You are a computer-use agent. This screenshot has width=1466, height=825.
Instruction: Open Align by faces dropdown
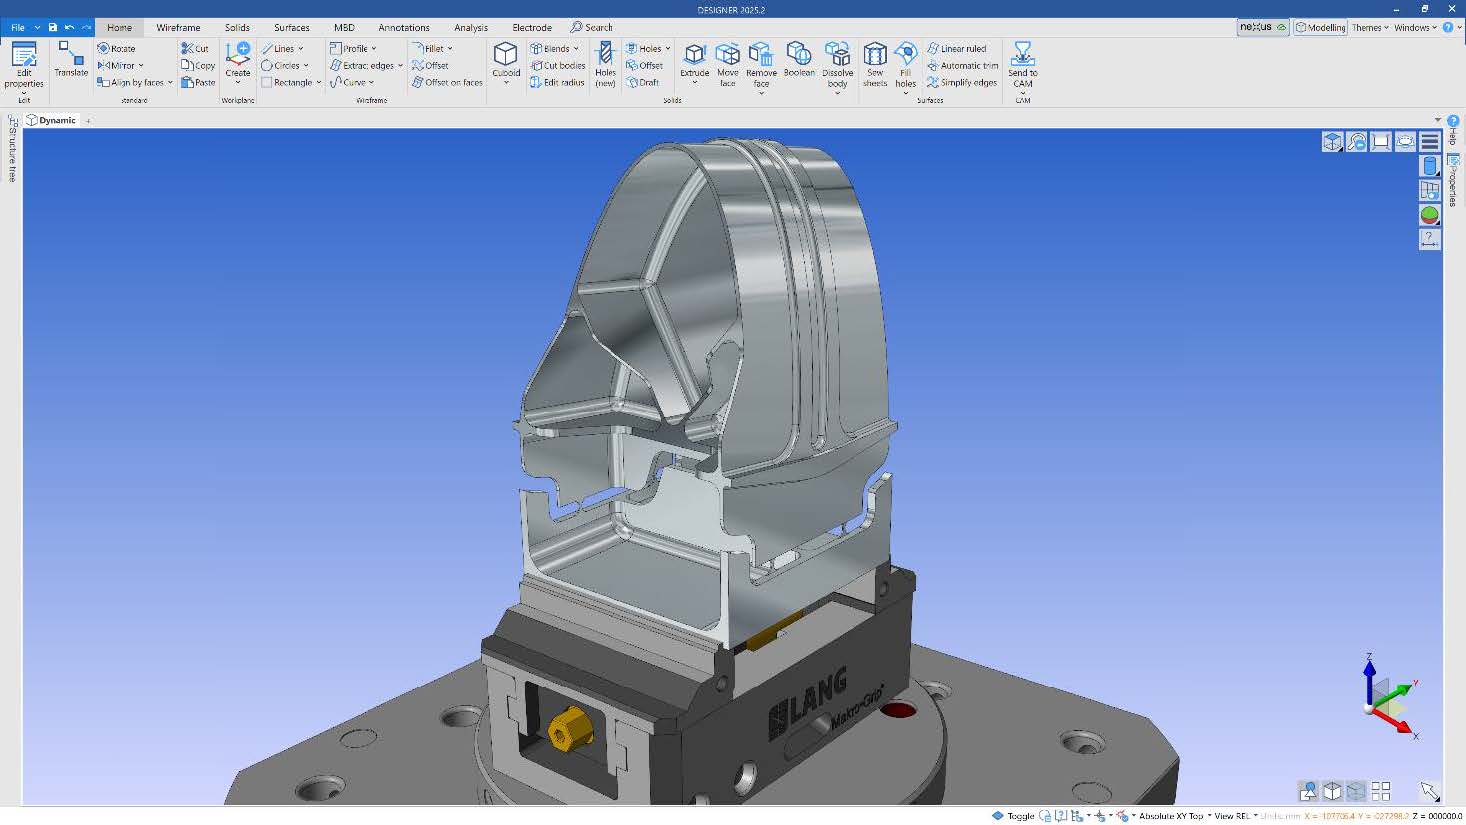pos(170,82)
